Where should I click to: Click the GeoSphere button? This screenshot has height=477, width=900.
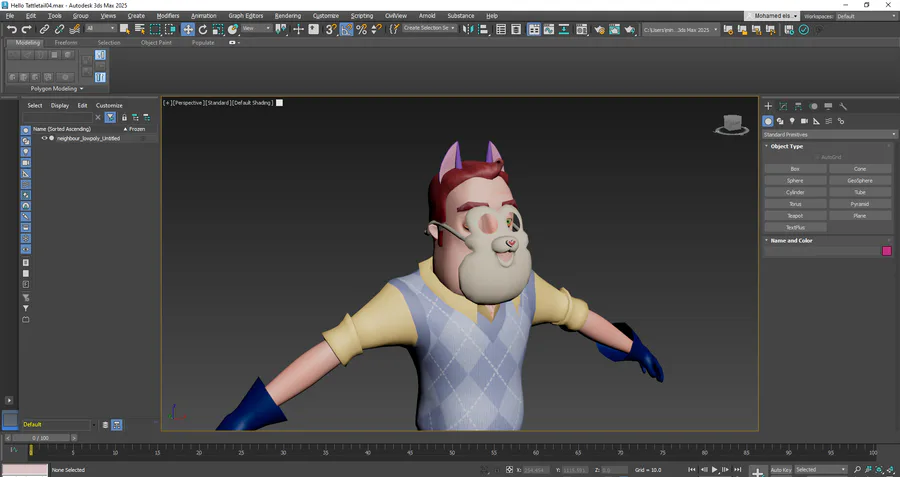coord(860,181)
